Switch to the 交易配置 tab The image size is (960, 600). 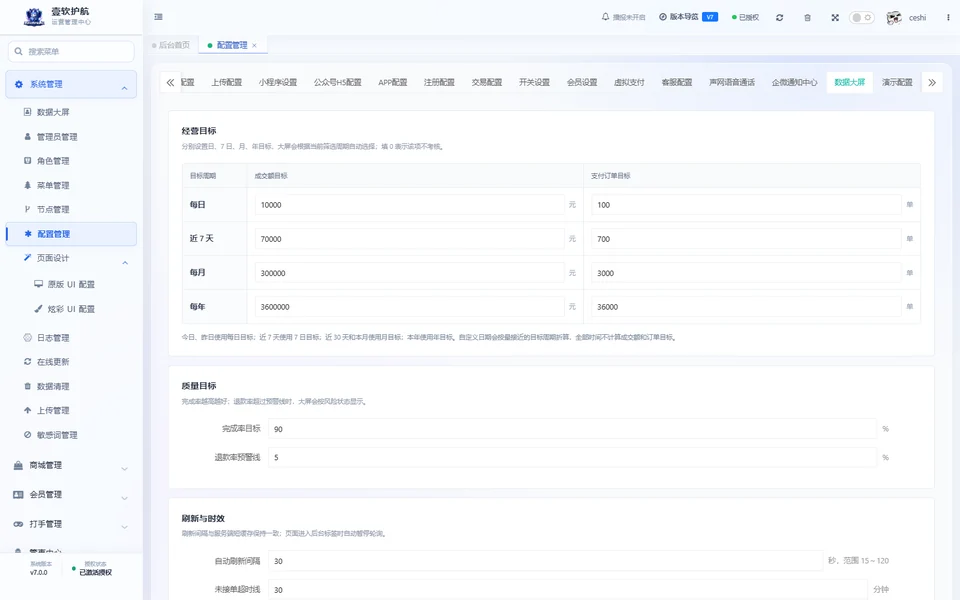pos(487,82)
